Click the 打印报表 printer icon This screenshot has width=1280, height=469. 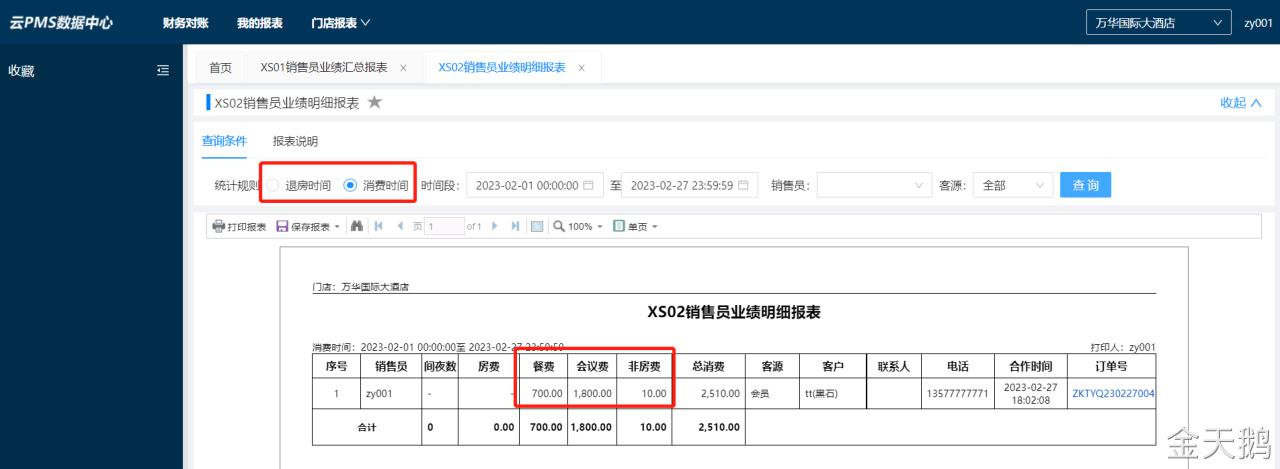click(219, 227)
